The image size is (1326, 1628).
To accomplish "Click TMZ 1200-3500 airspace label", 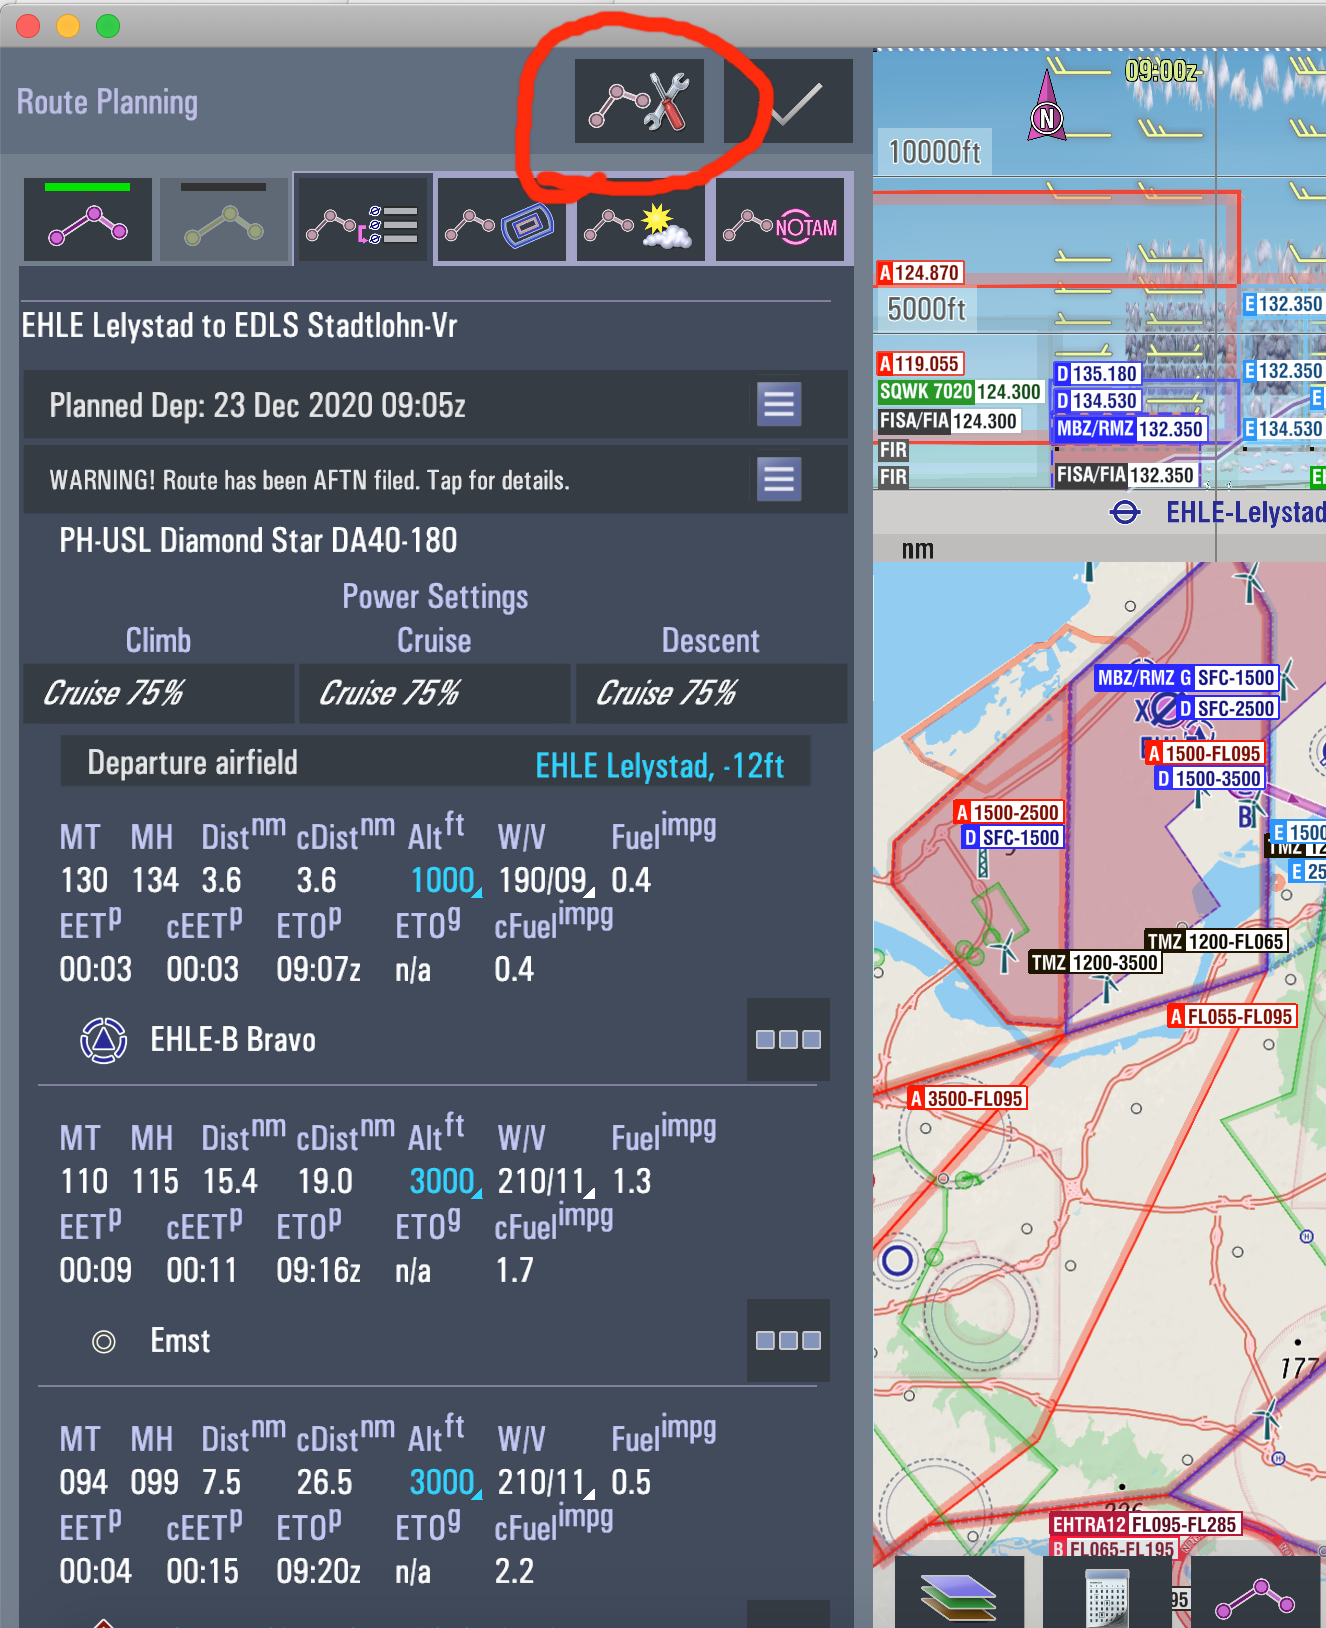I will tap(1096, 963).
